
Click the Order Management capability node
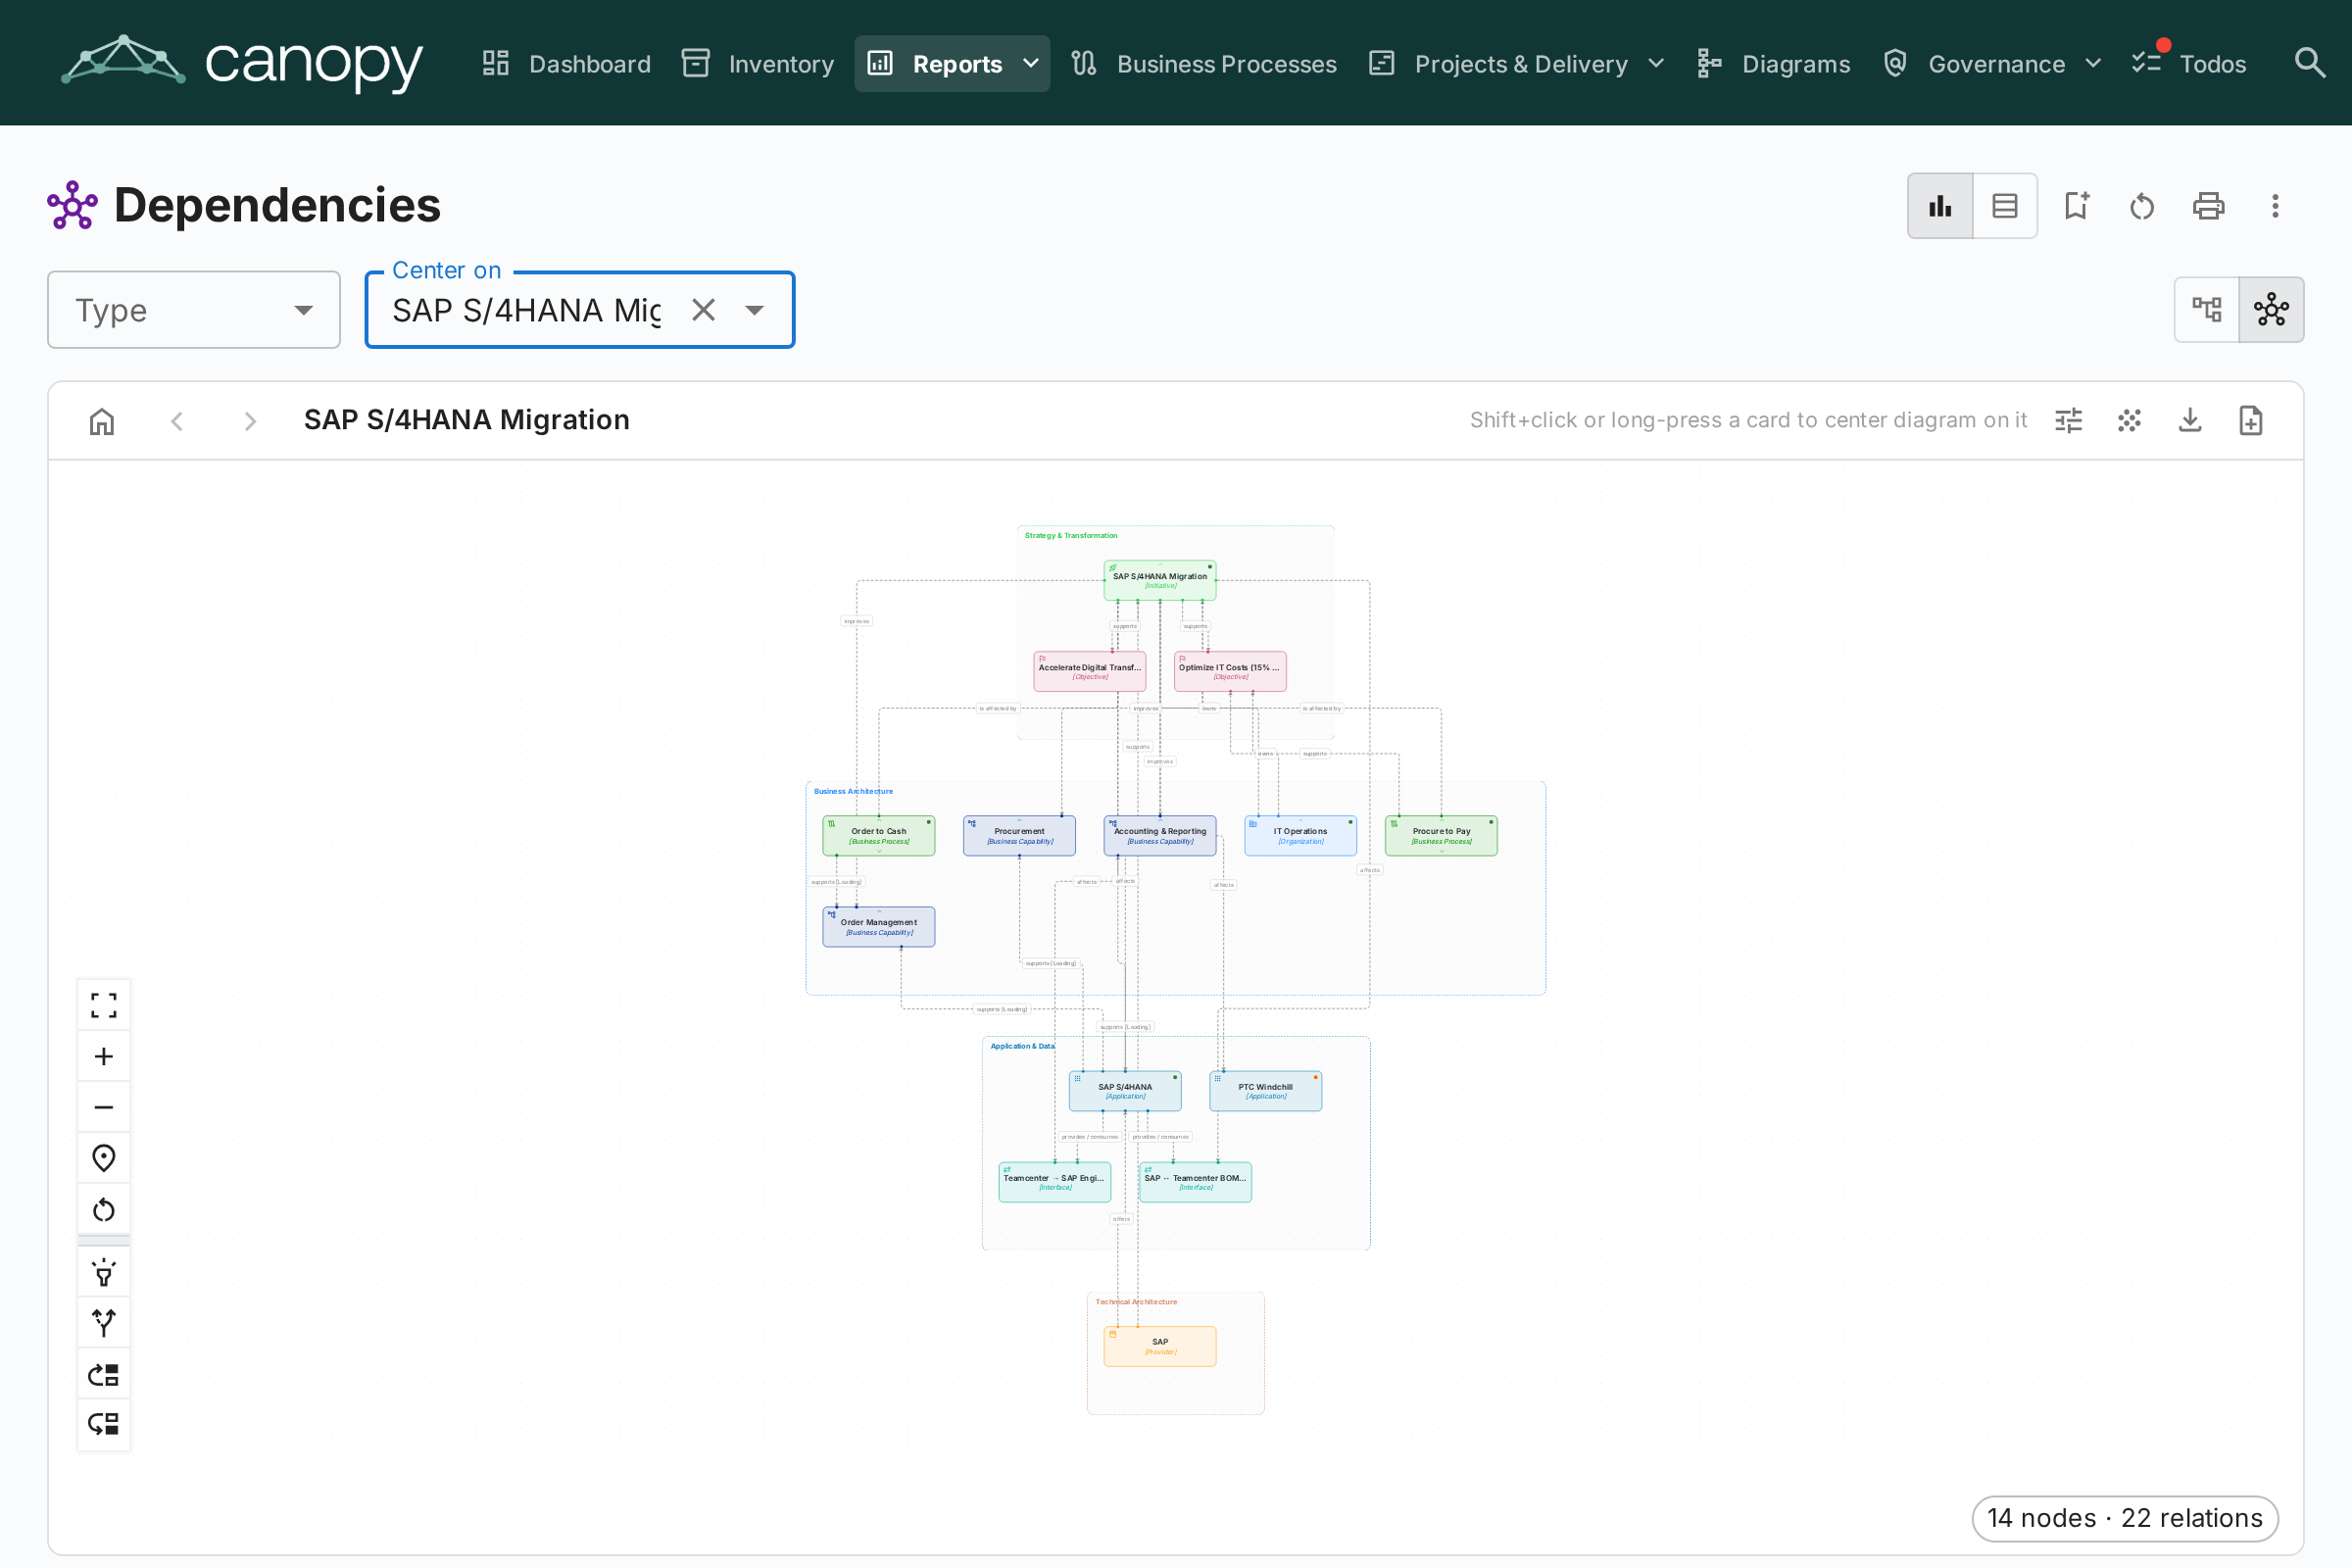[x=879, y=927]
